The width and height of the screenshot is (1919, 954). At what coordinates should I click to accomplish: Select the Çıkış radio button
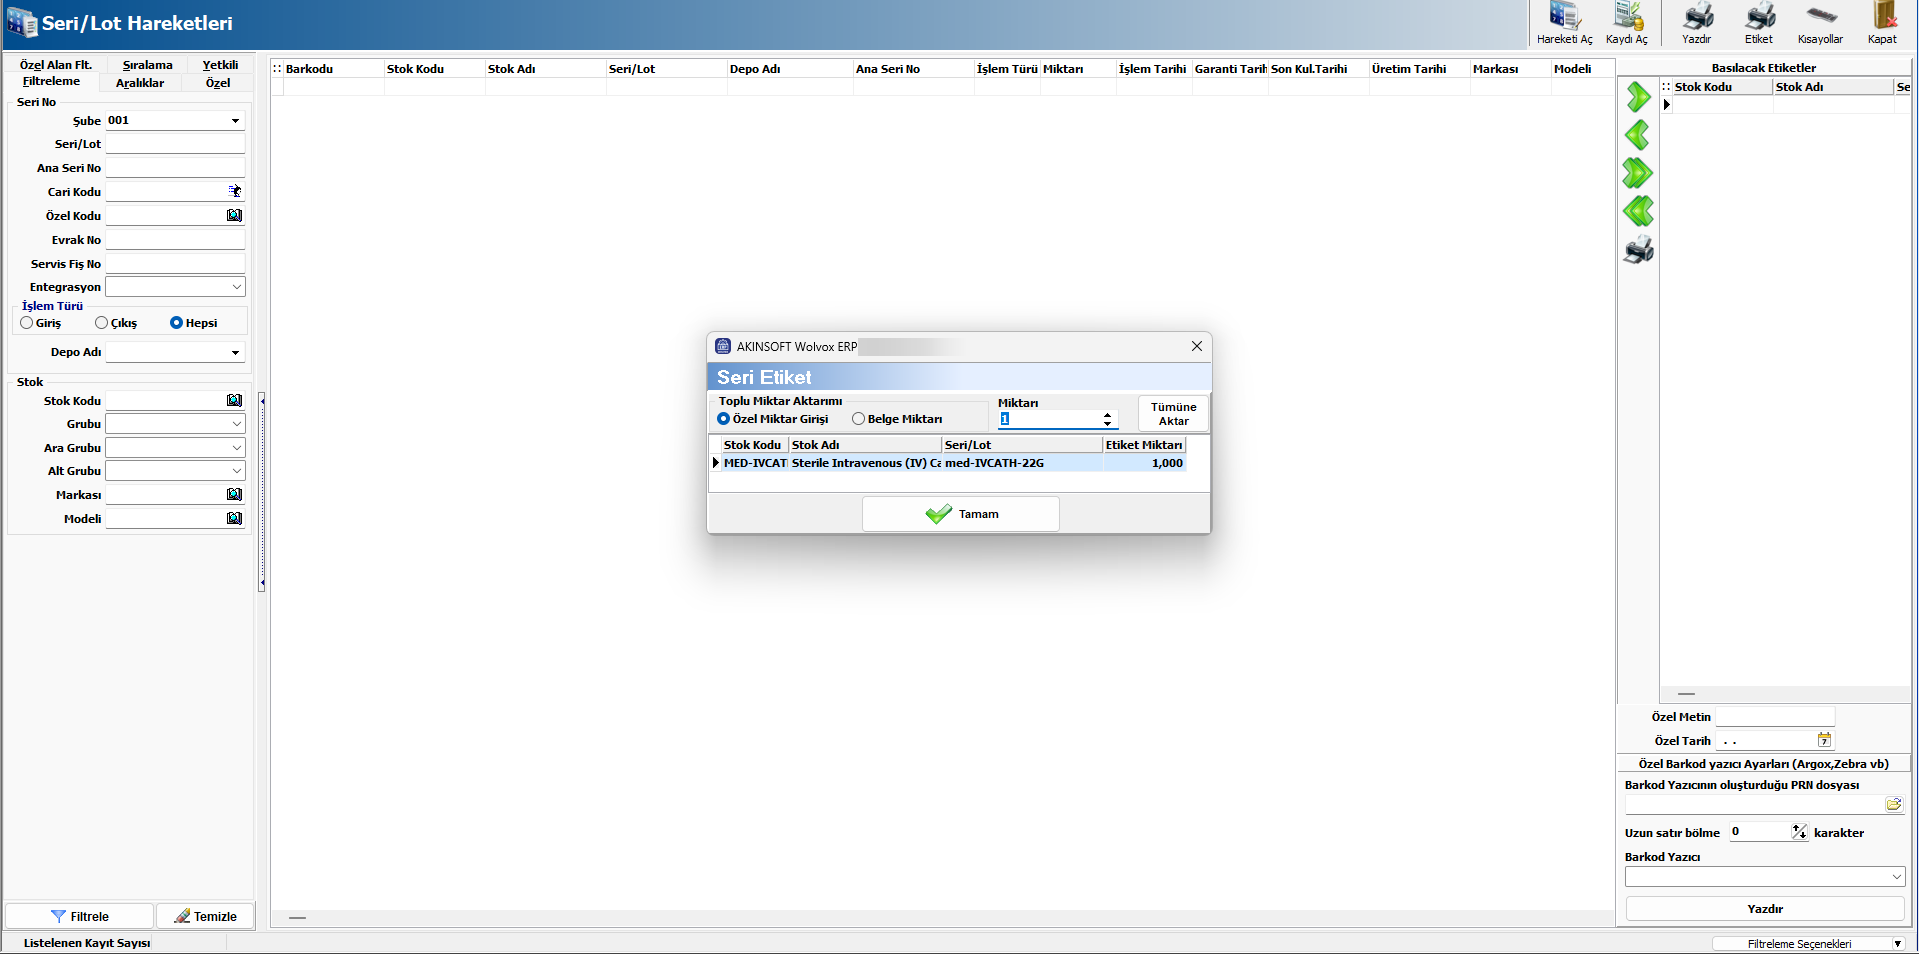point(102,323)
